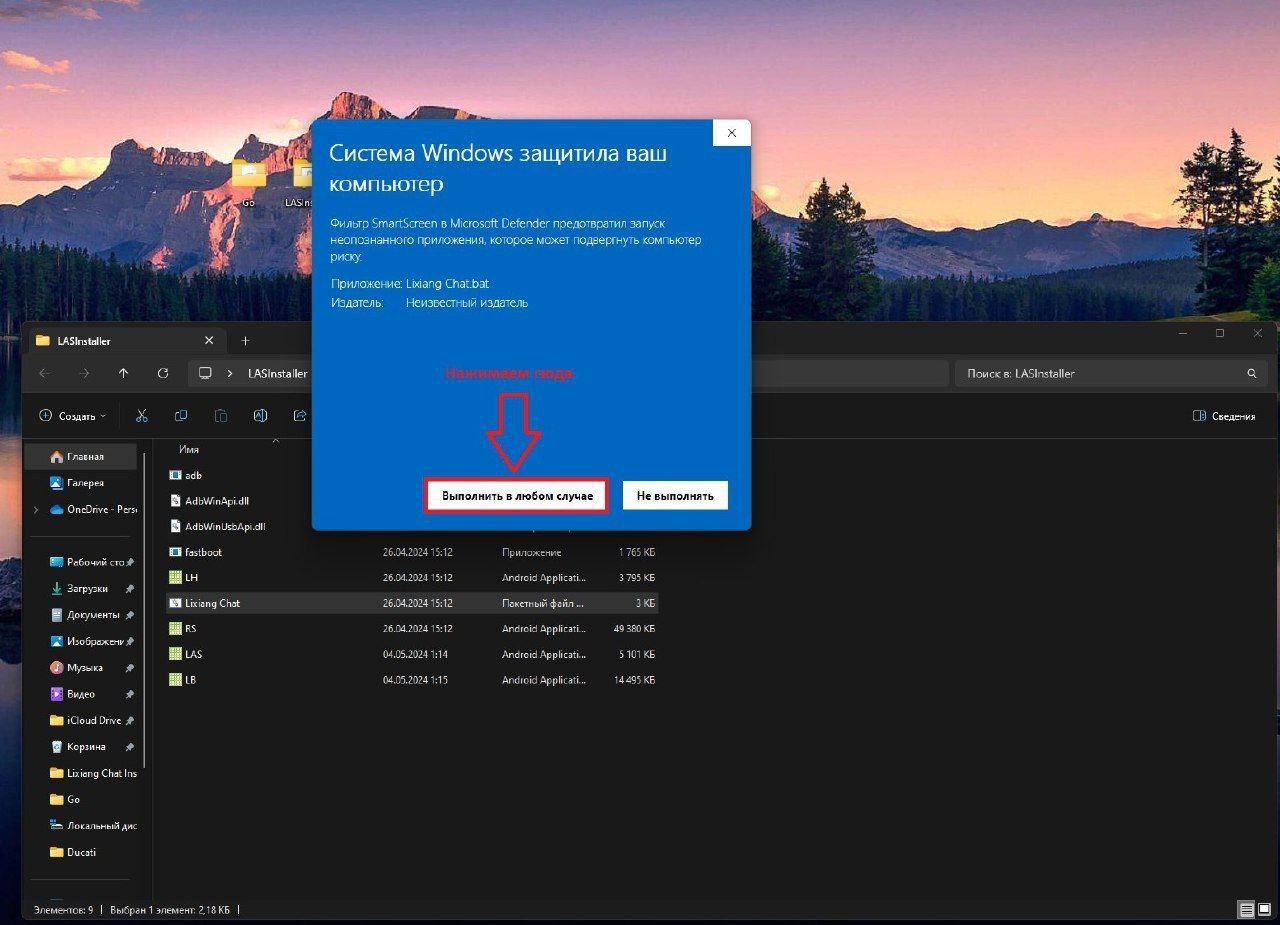Switch to large icons view in status bar
Screen dimensions: 1280x925
point(1265,910)
